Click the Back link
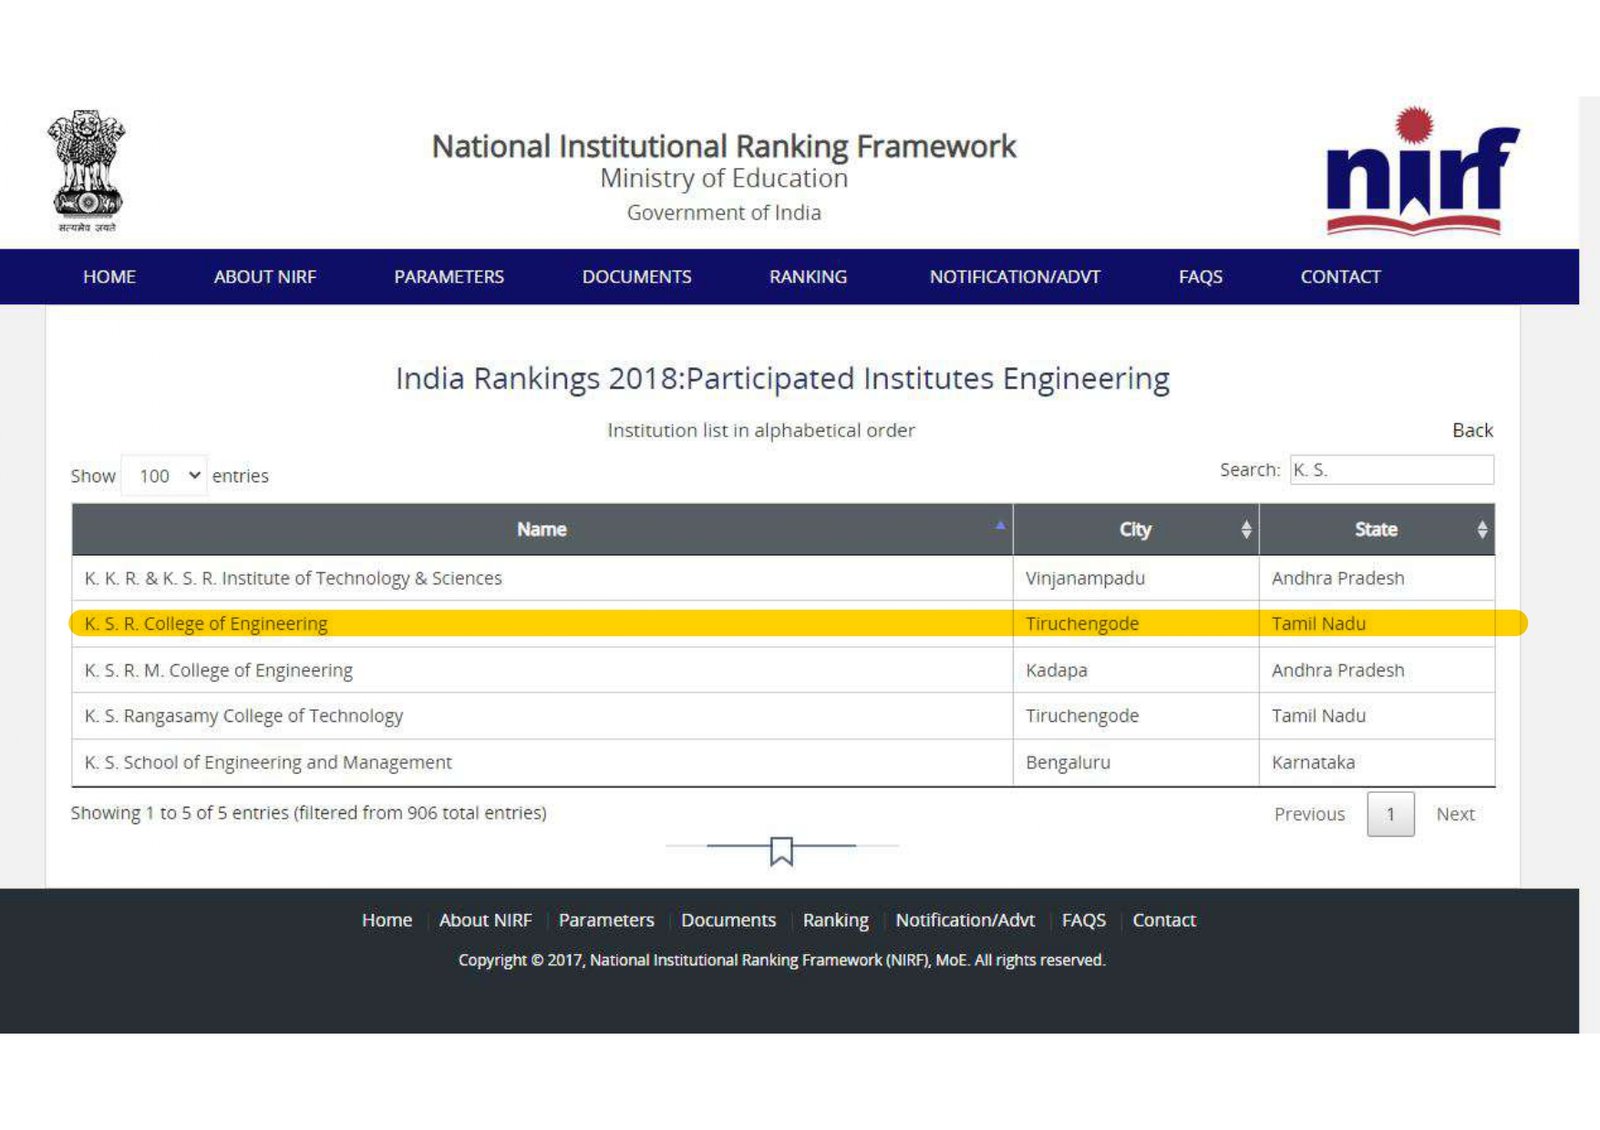 (1472, 430)
